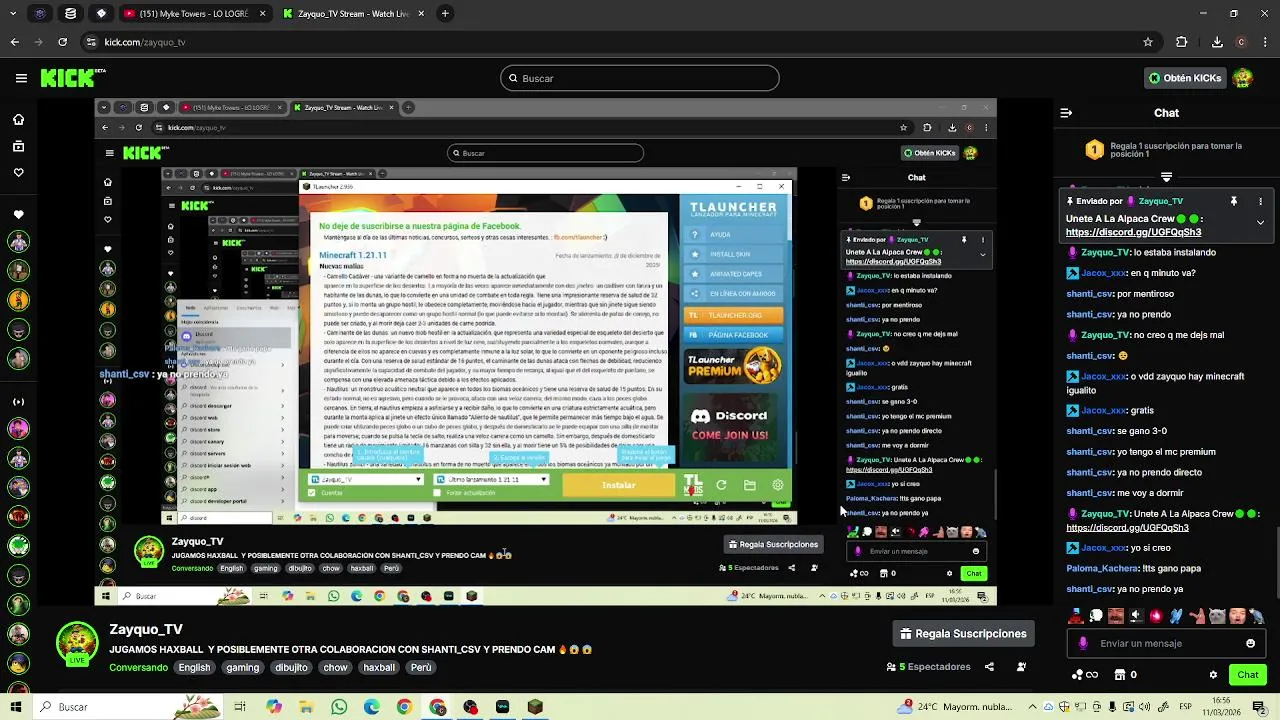Image resolution: width=1280 pixels, height=720 pixels.
Task: Close the Myke Towers YouTube tab
Action: pos(262,14)
